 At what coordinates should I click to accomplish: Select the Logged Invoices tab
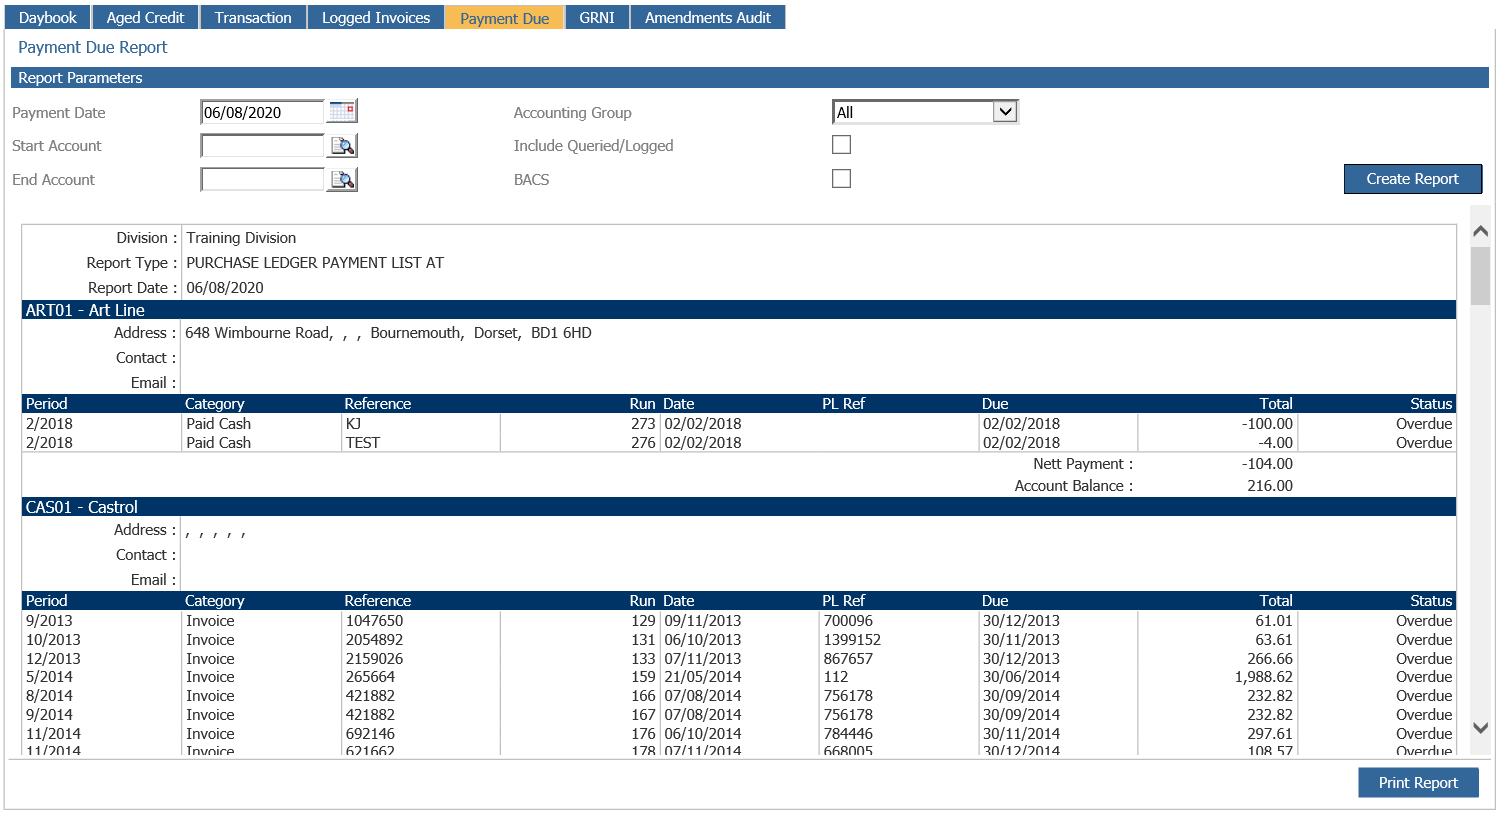click(376, 17)
